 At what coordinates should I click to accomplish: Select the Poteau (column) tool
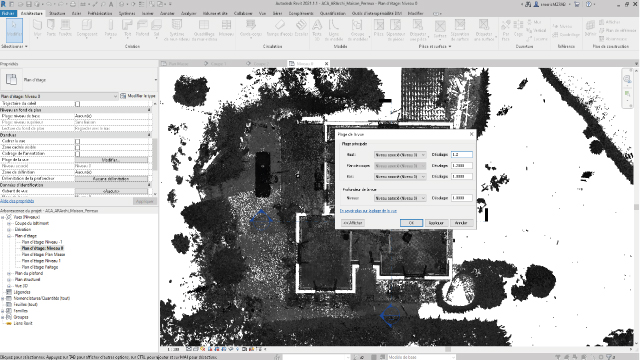(x=111, y=29)
